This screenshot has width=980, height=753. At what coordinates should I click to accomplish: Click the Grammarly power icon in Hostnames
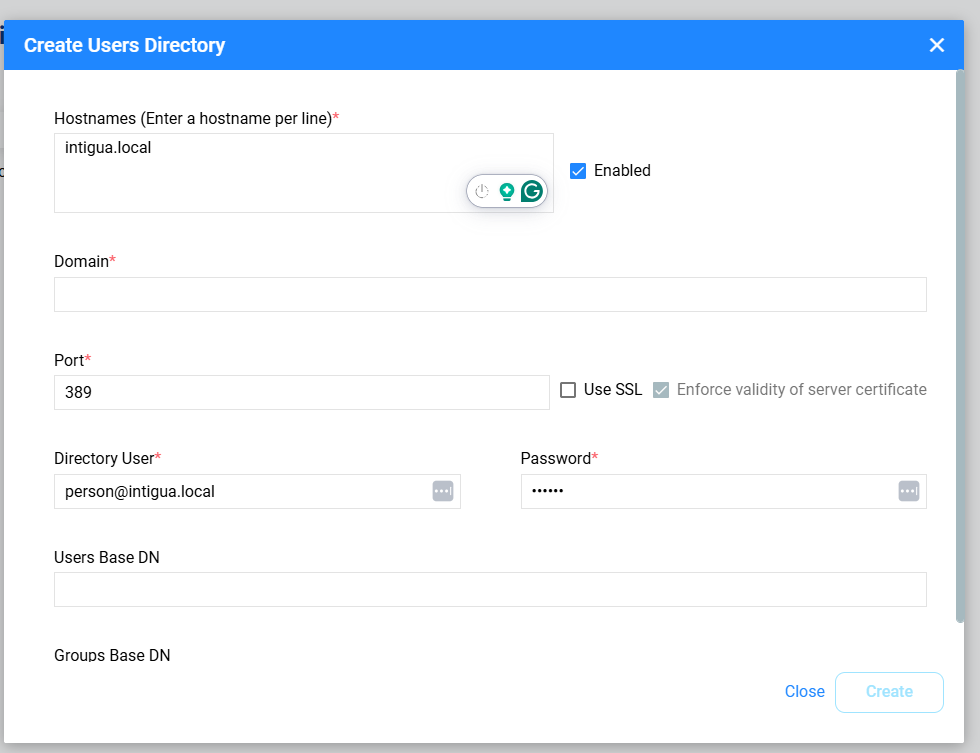(482, 191)
